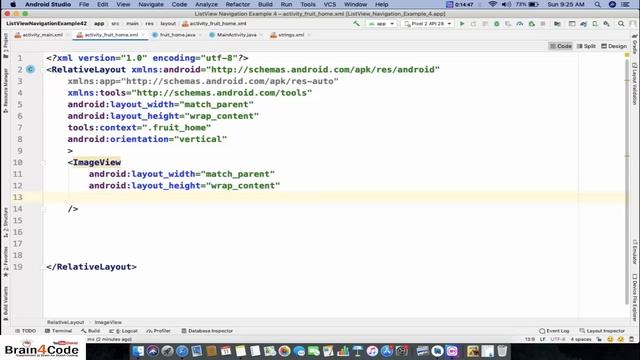Open the Project side panel

pyautogui.click(x=5, y=45)
